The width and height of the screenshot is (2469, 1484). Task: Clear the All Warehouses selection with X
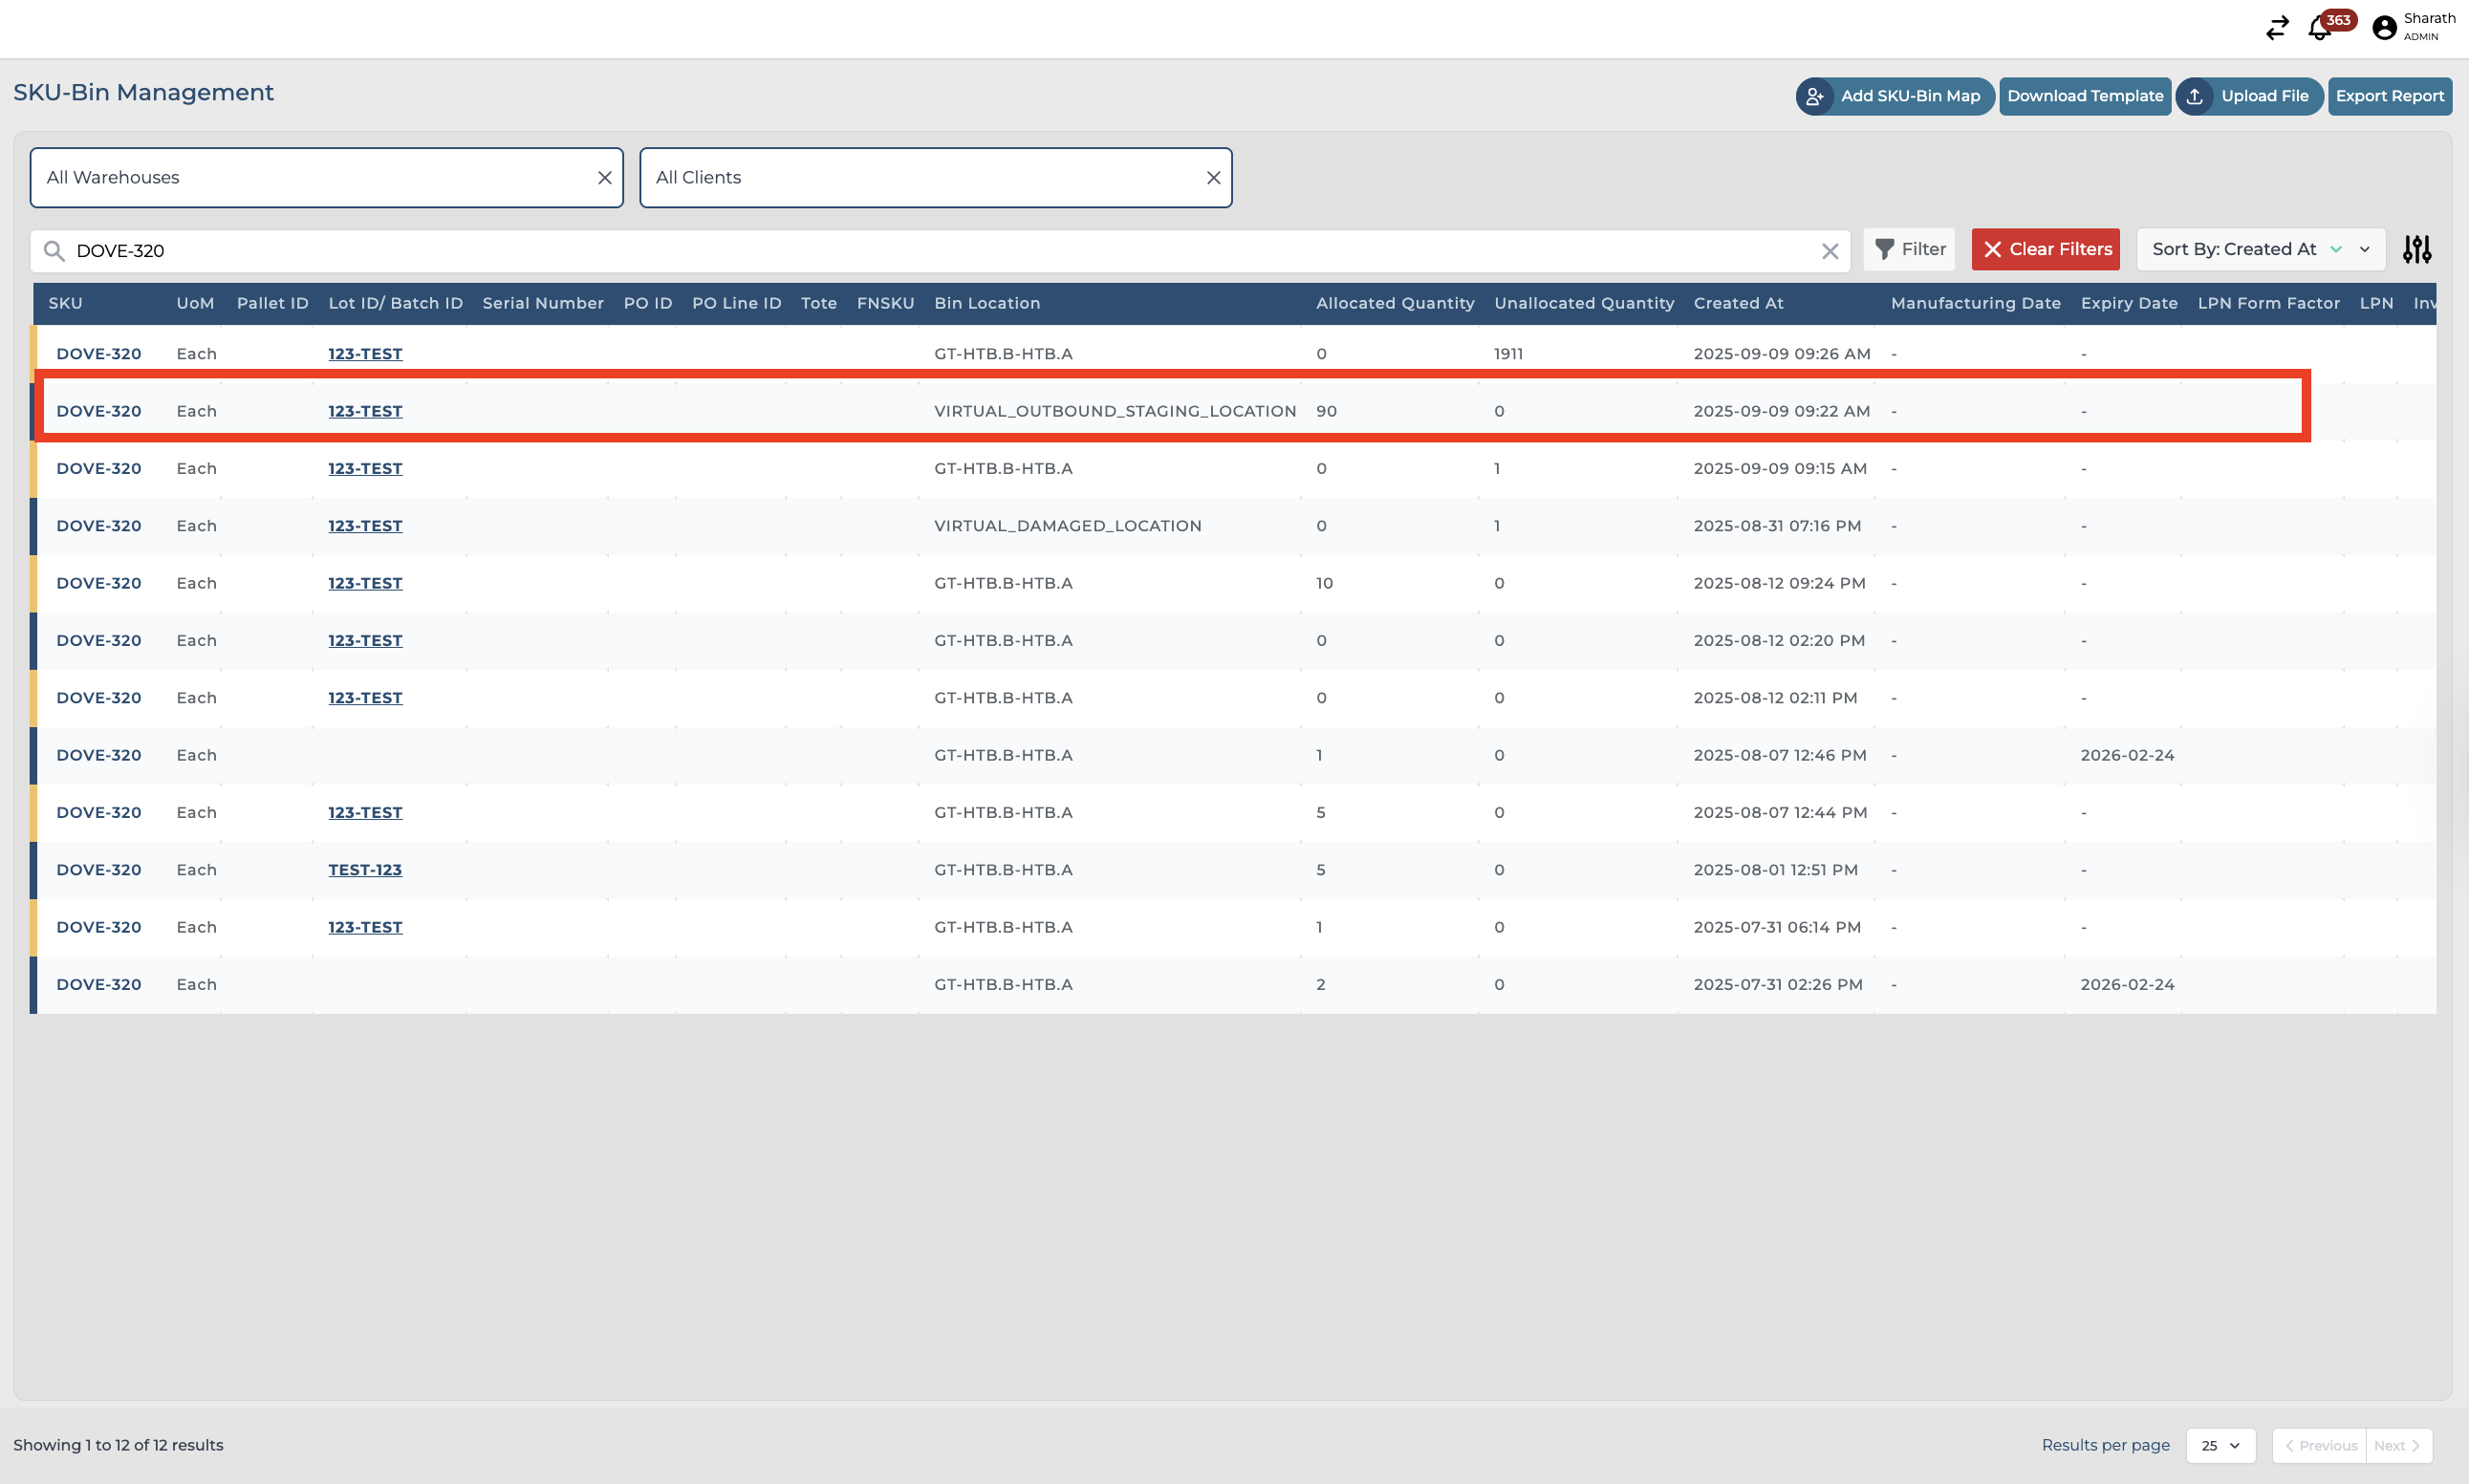[x=604, y=178]
